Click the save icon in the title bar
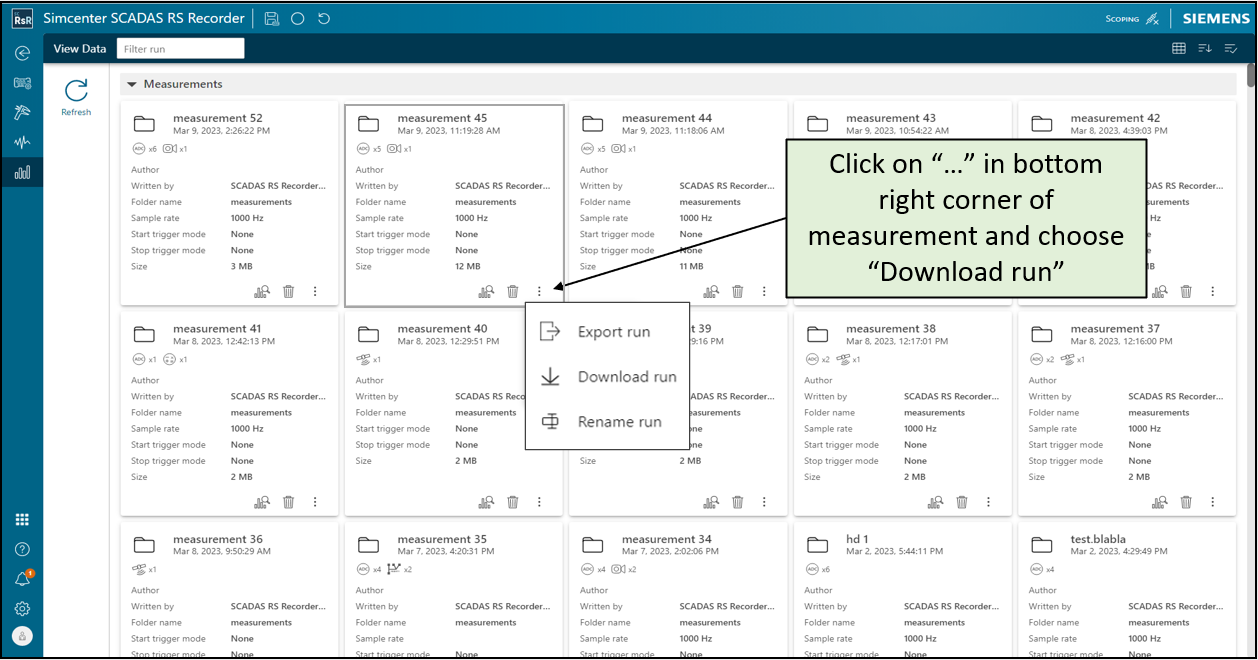The height and width of the screenshot is (660, 1258). 272,18
